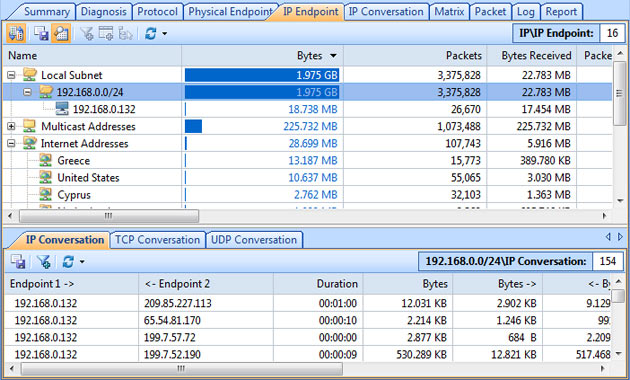Click the tab scroll-left arrow in lower pane
Screen dimensions: 630x380
pos(608,237)
